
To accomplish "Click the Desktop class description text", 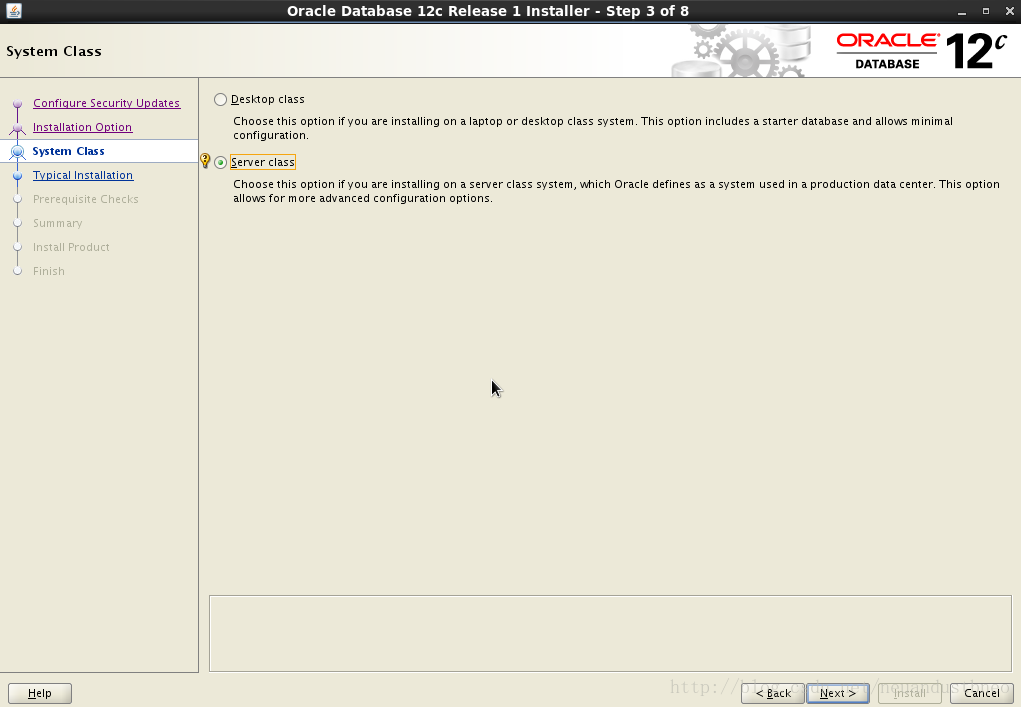I will [593, 128].
